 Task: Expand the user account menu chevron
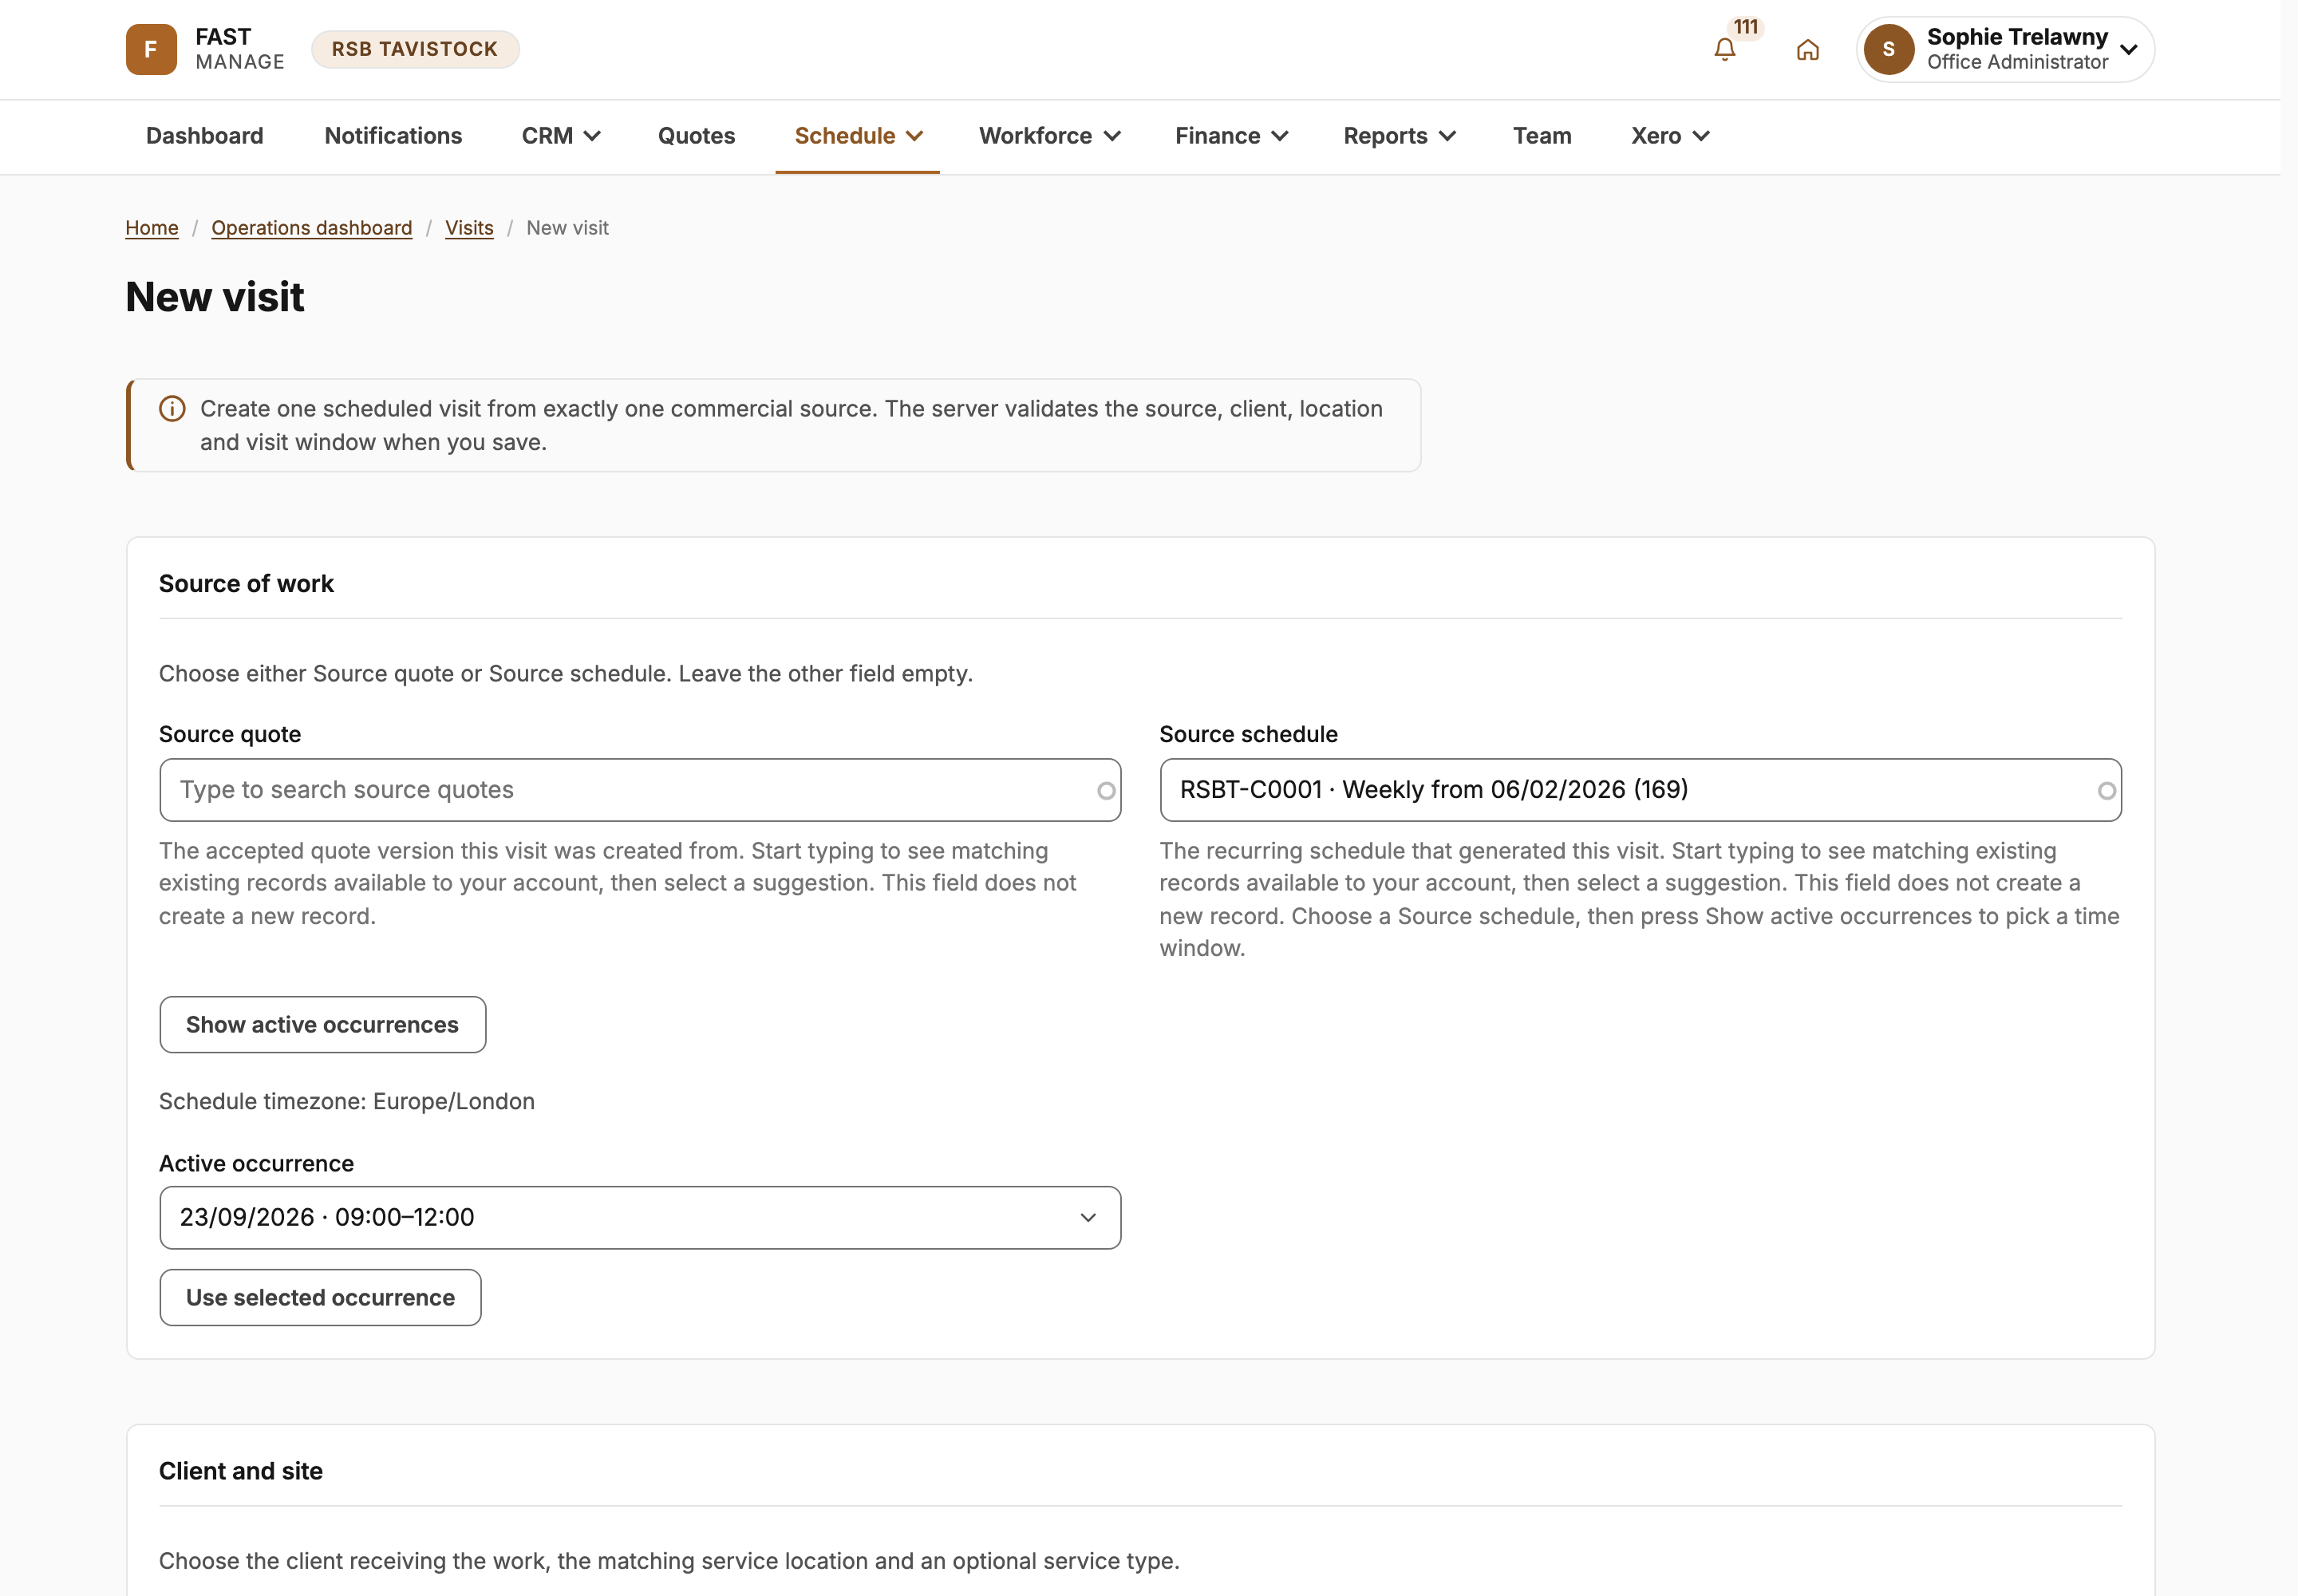(x=2128, y=49)
